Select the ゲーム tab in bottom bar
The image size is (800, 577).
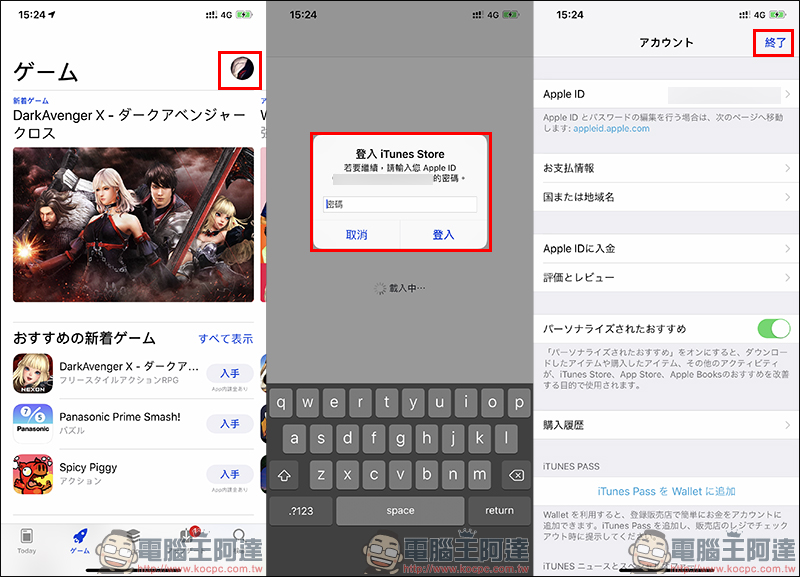(80, 541)
